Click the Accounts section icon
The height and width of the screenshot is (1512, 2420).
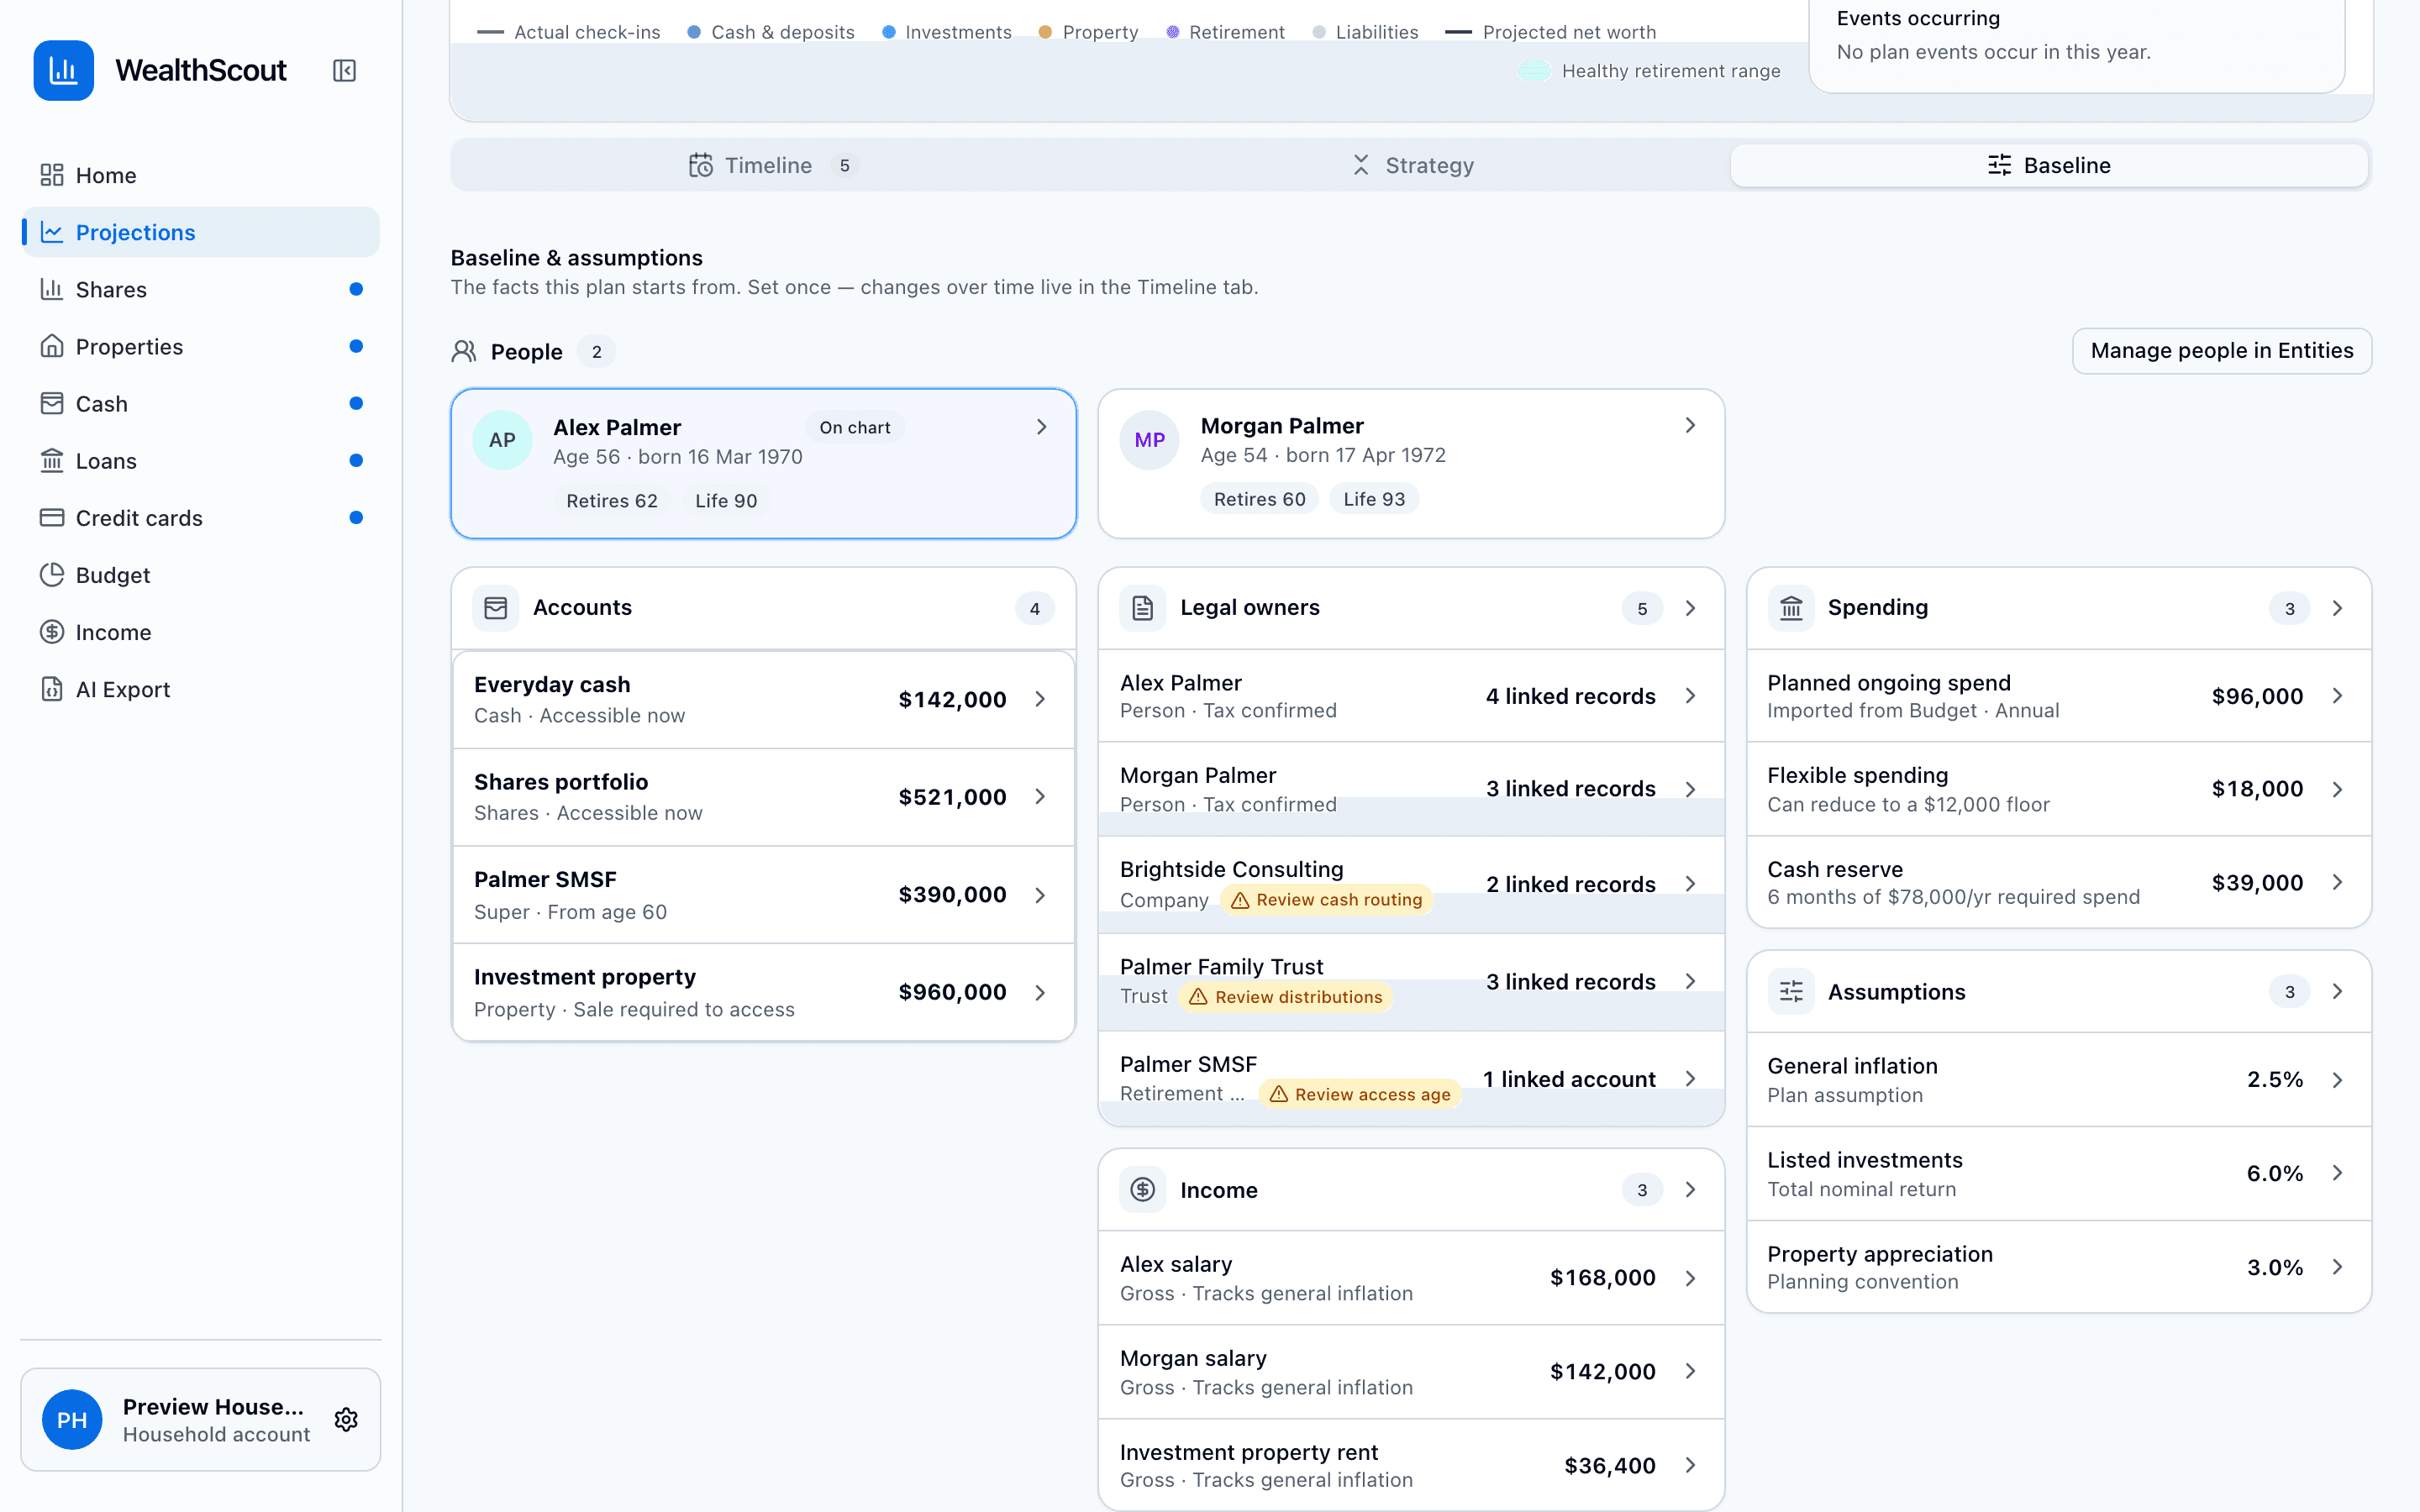[496, 608]
